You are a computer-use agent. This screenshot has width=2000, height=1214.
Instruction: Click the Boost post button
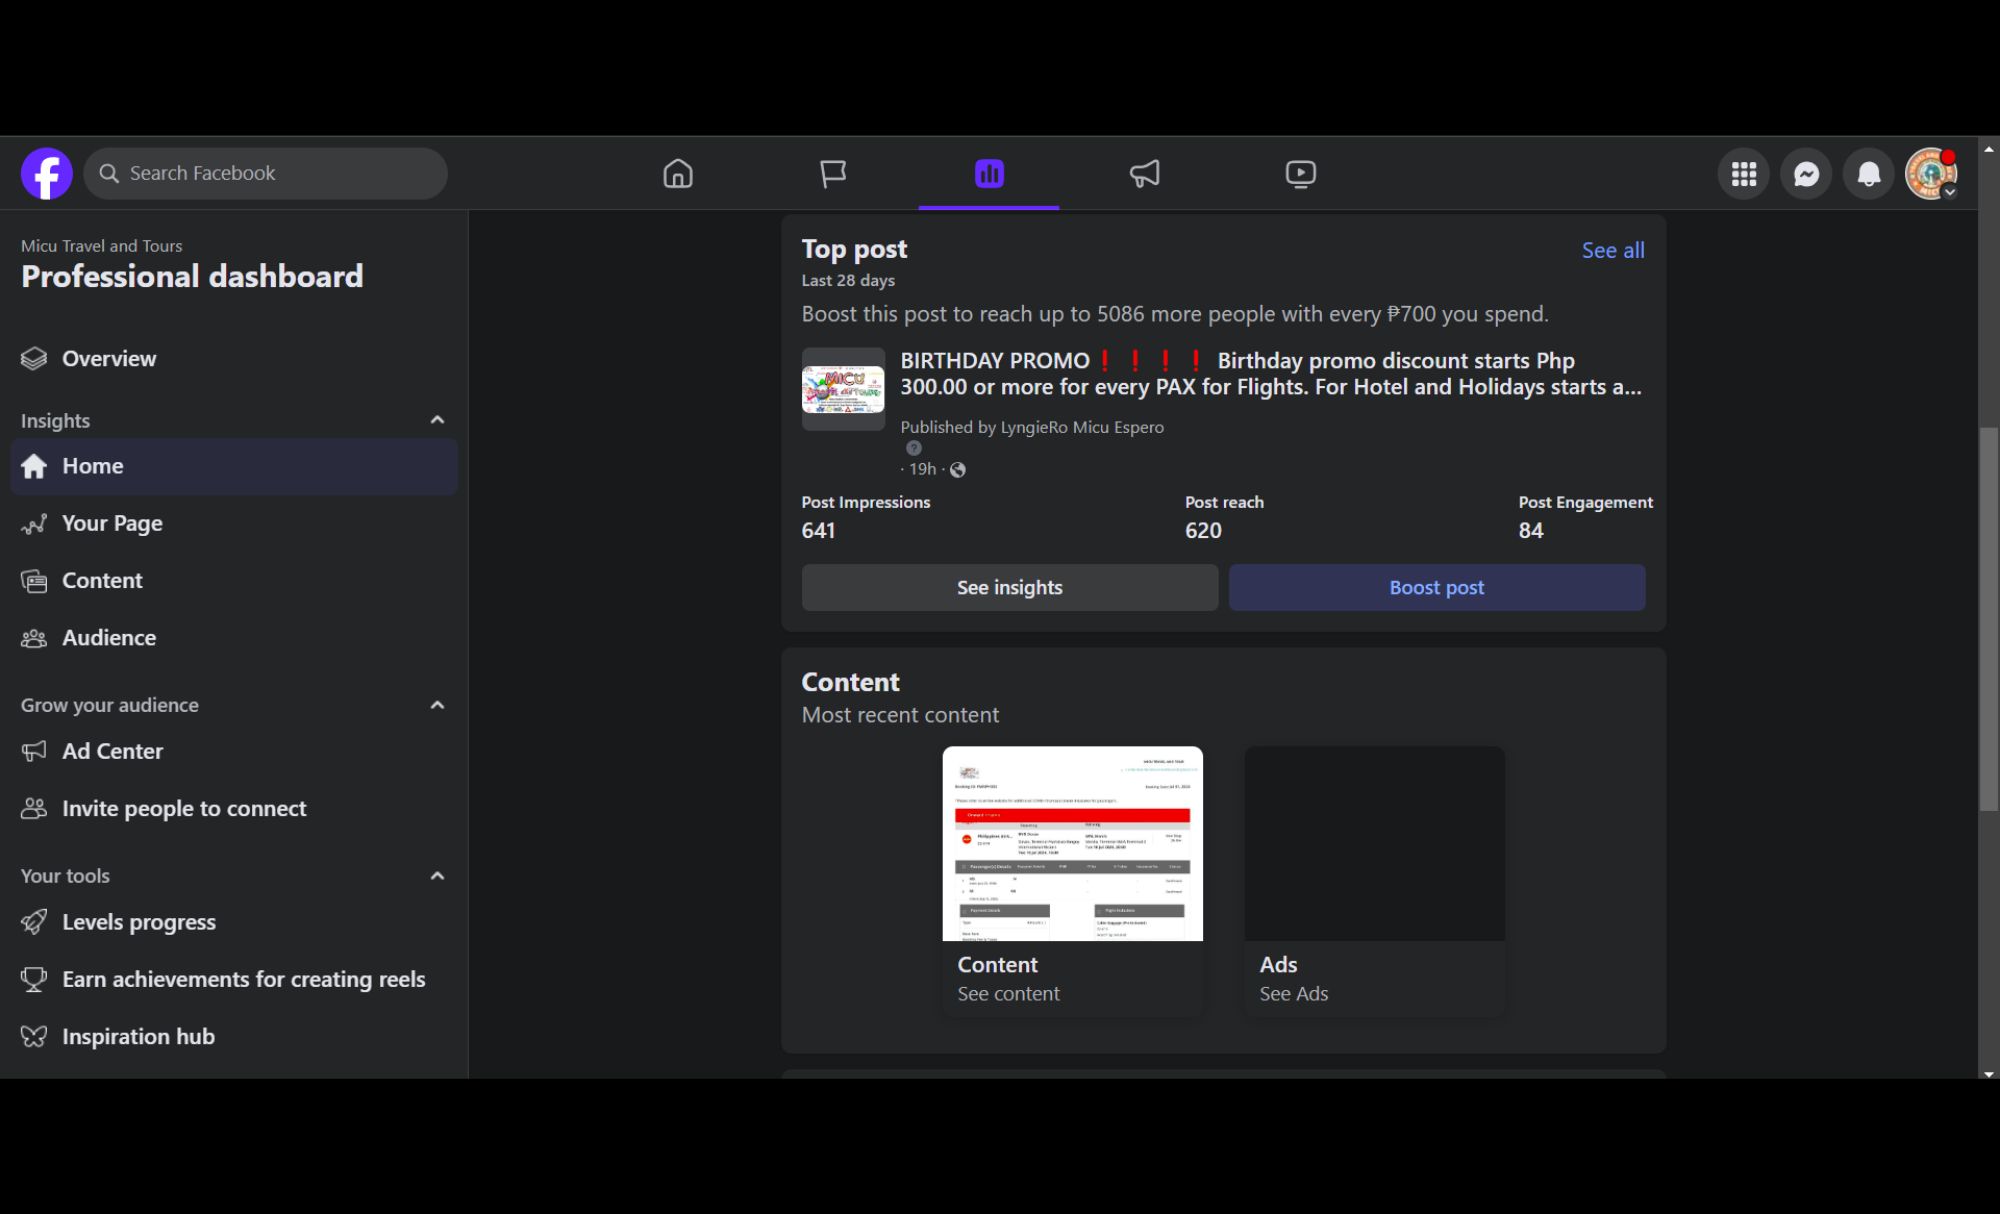(1436, 588)
